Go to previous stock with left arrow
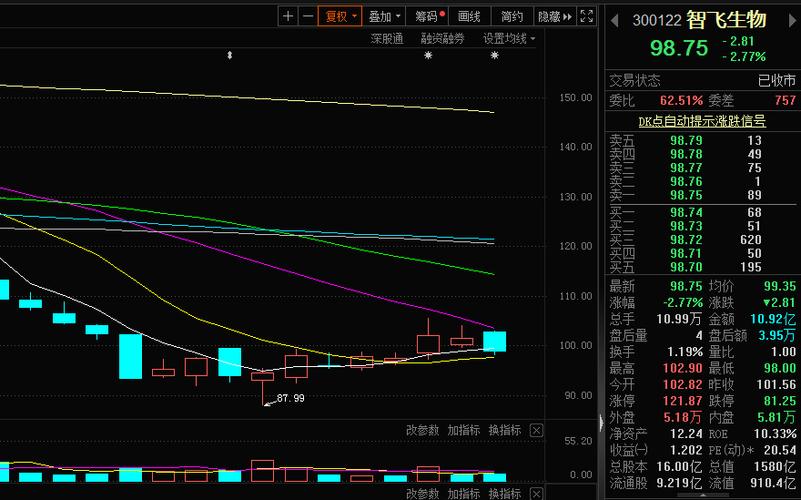The height and width of the screenshot is (500, 801). pos(615,20)
